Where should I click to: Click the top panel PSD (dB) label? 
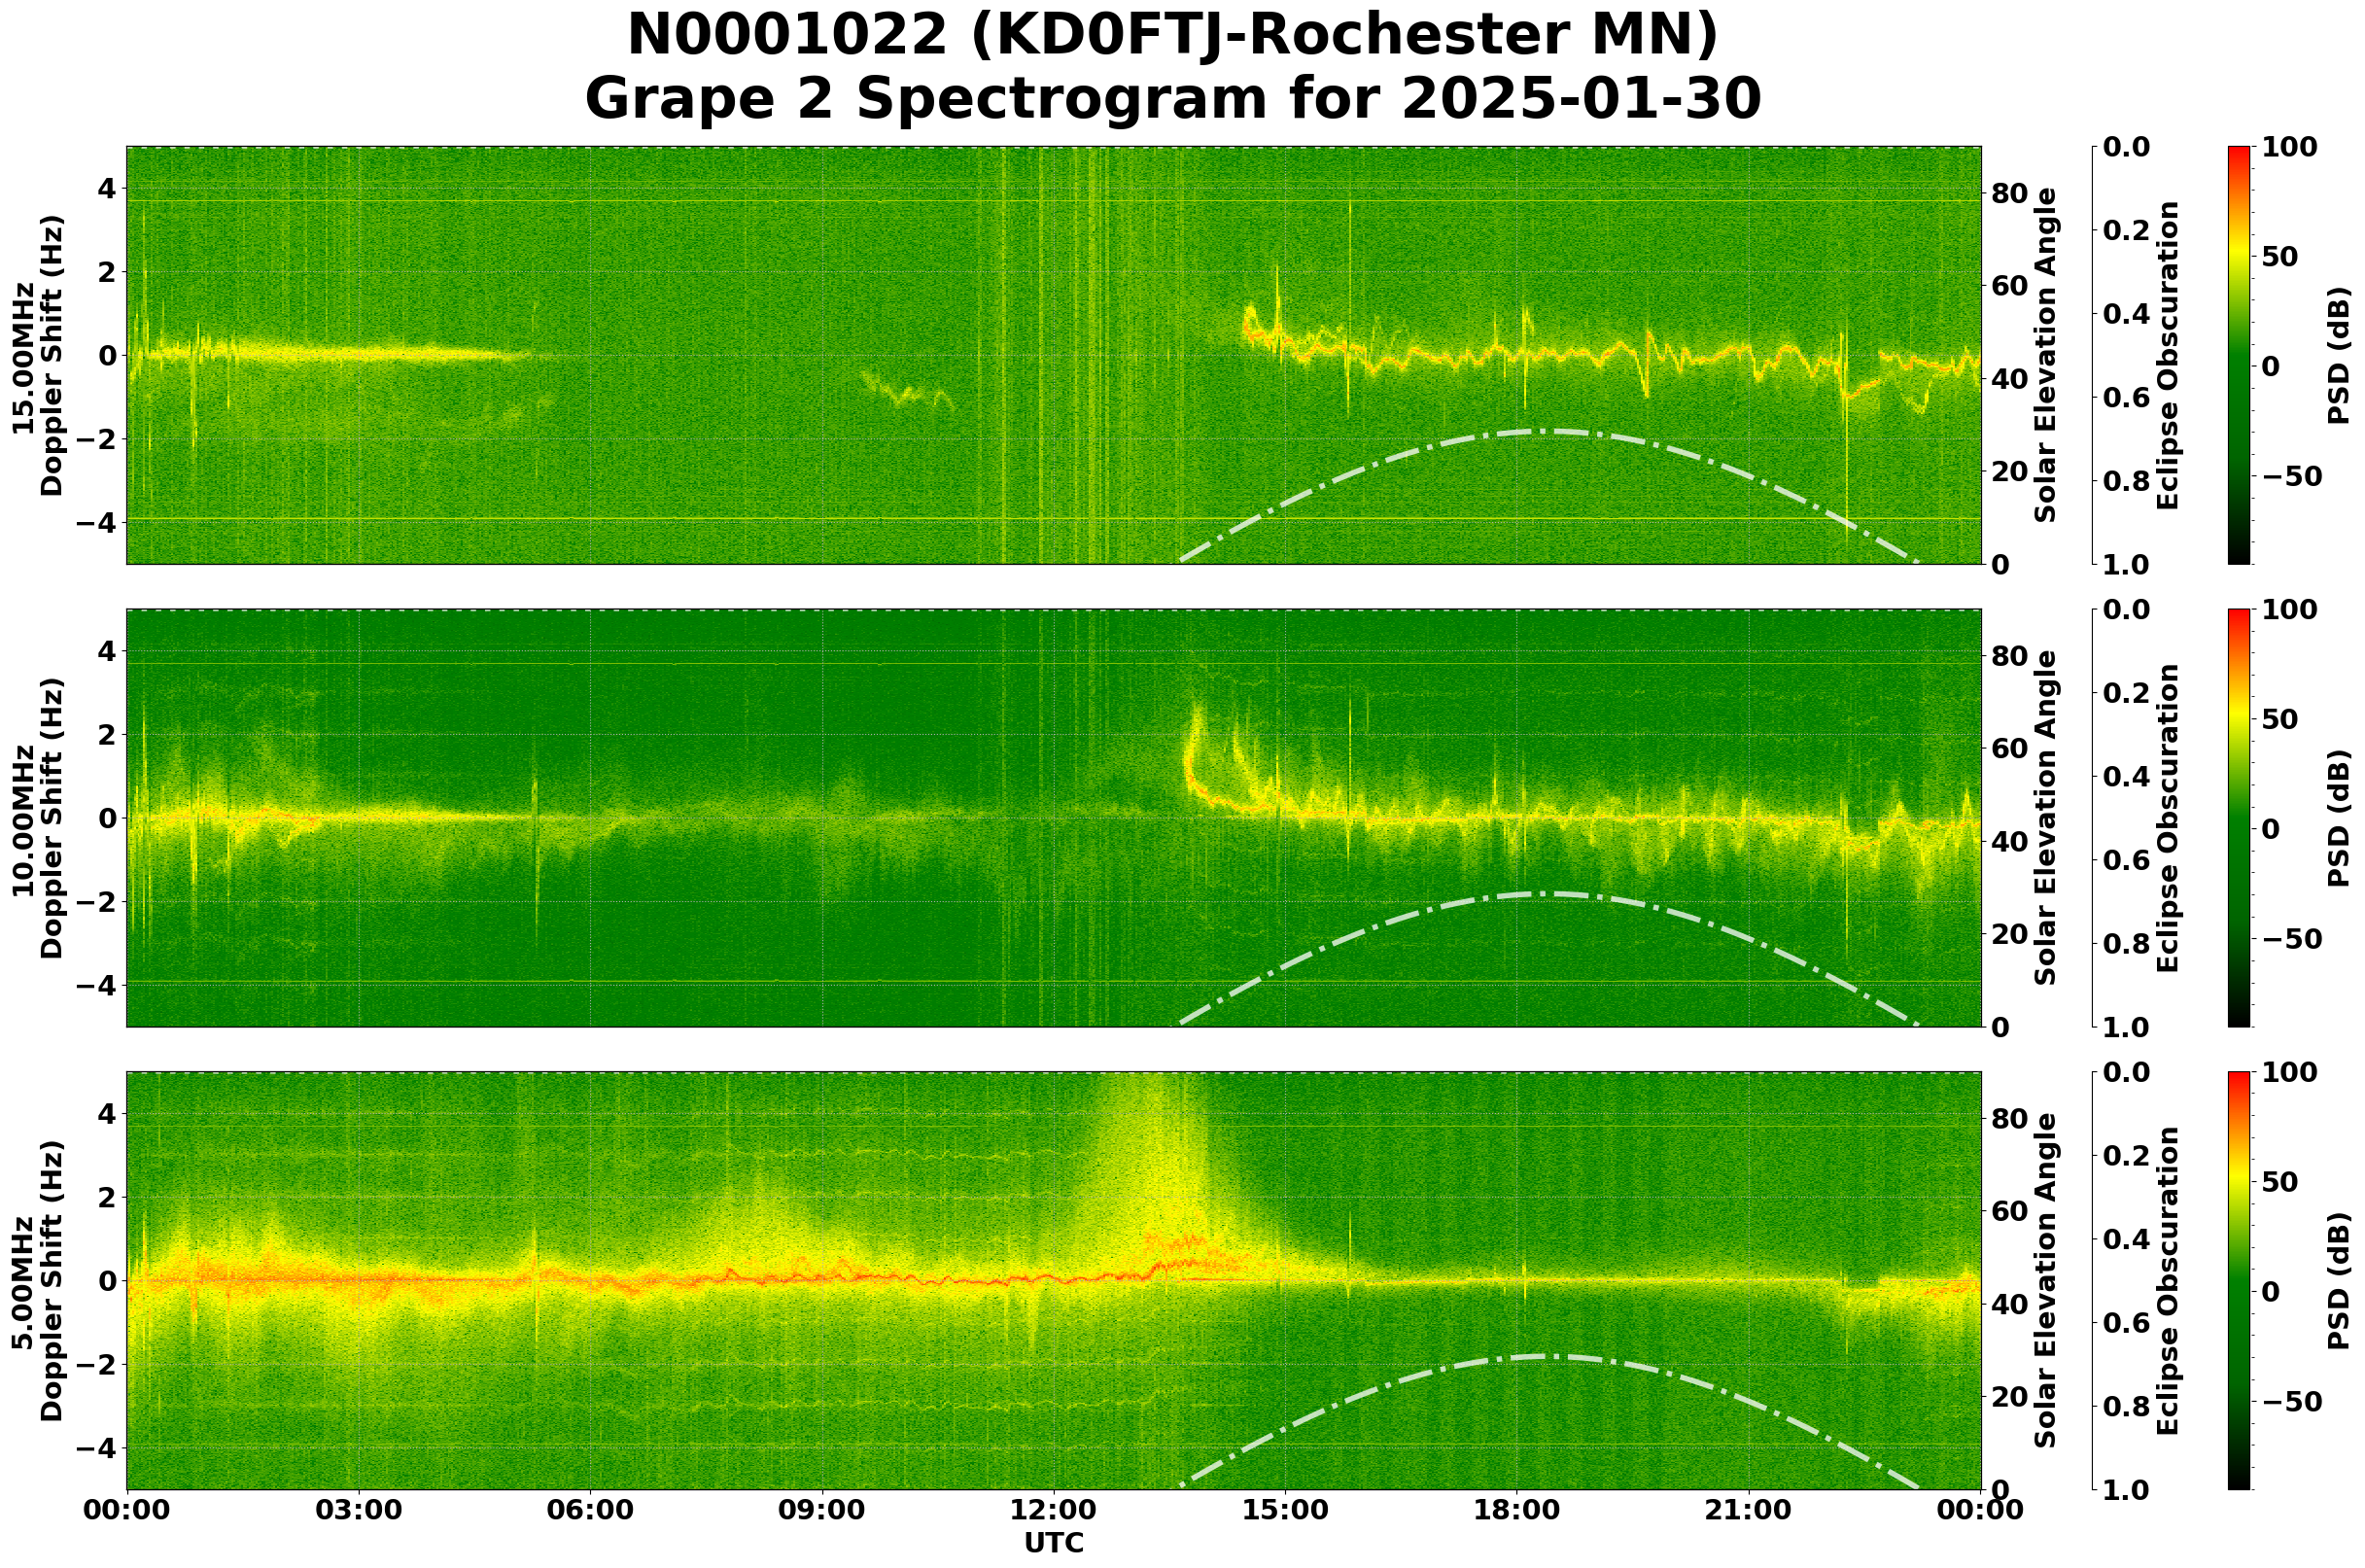2338,355
